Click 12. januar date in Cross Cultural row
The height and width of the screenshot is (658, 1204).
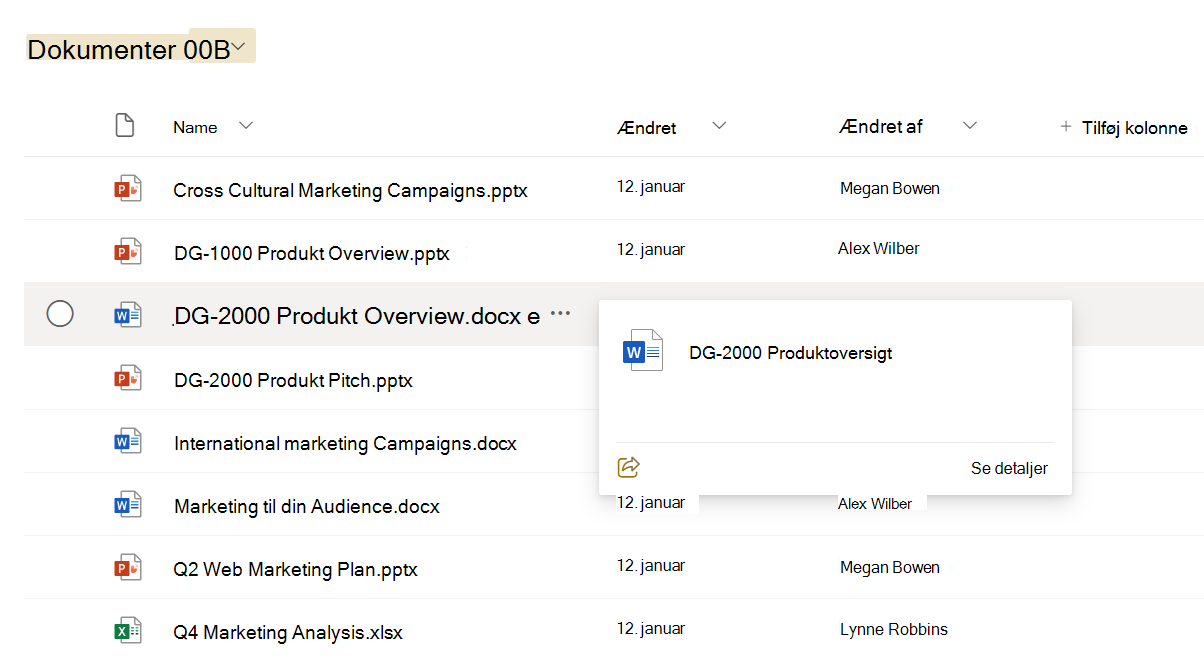click(651, 186)
